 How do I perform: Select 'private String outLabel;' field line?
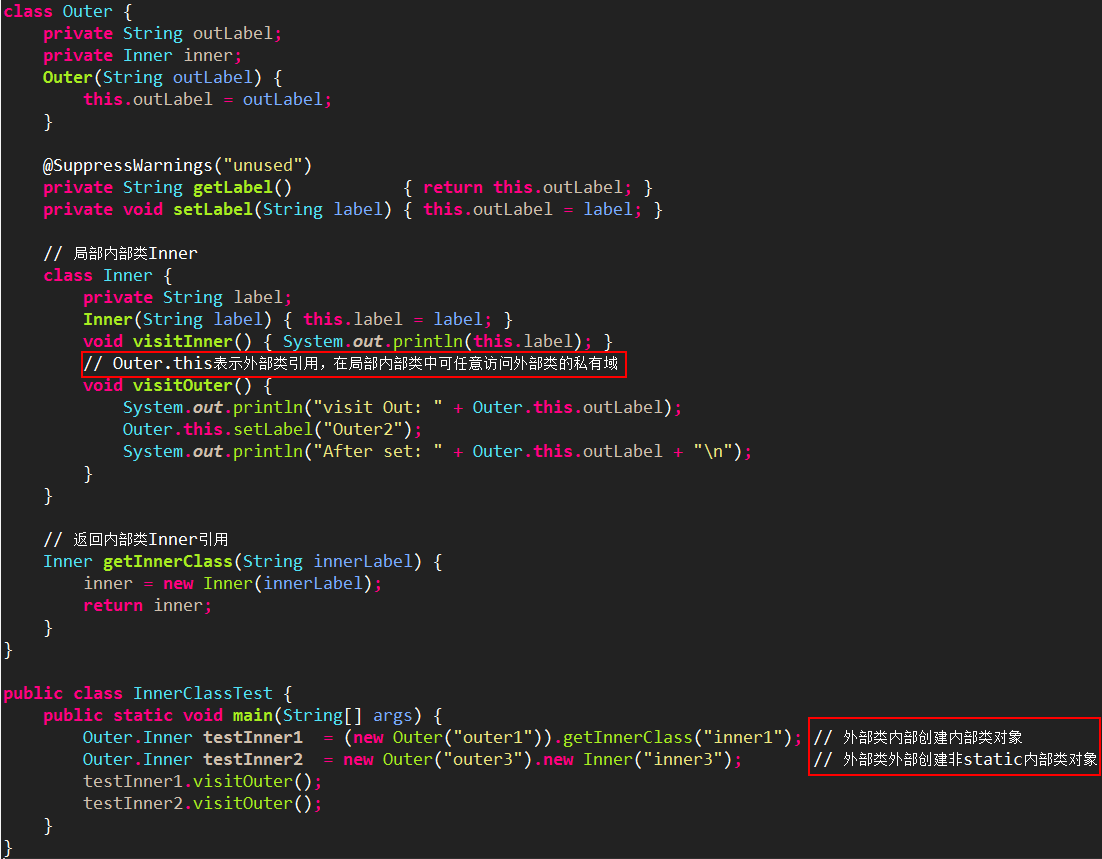pyautogui.click(x=162, y=33)
